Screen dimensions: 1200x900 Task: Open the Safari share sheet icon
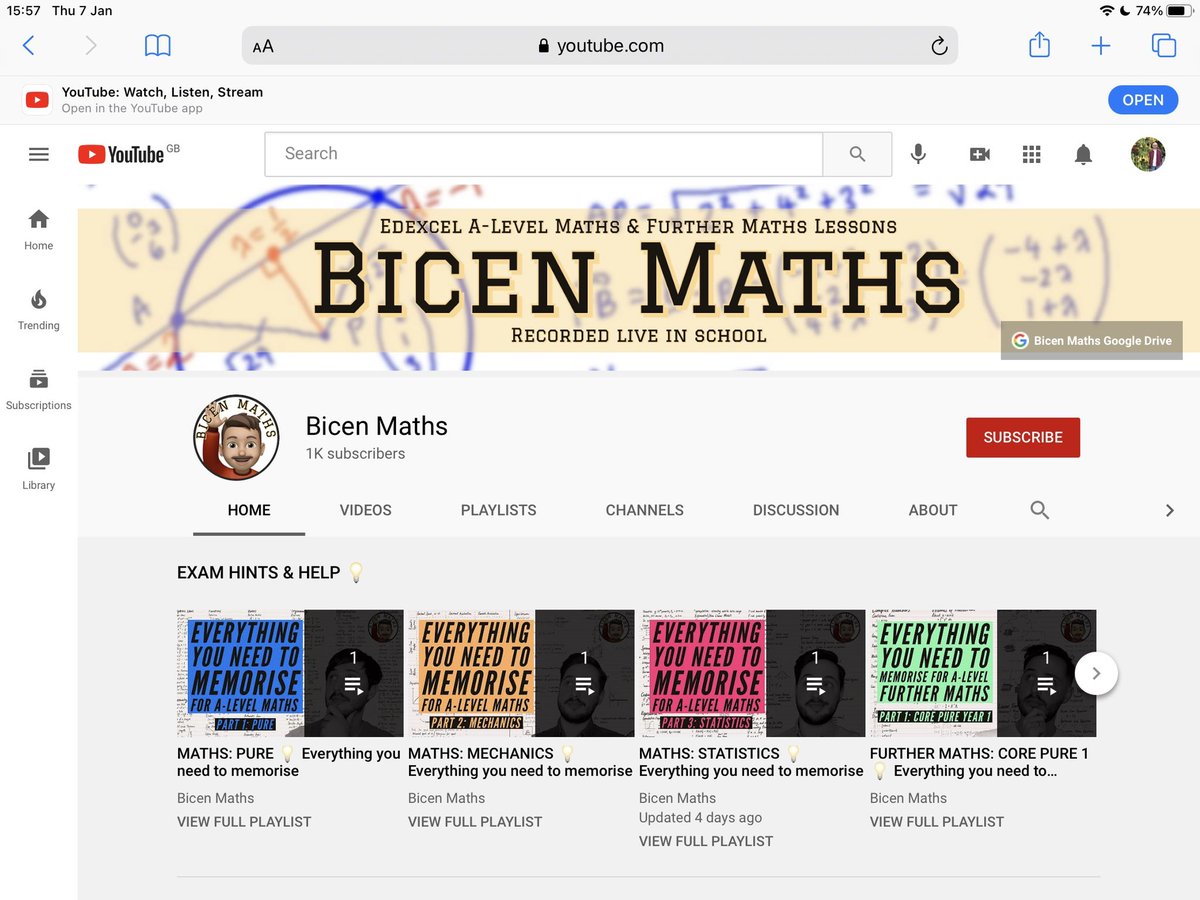tap(1039, 44)
